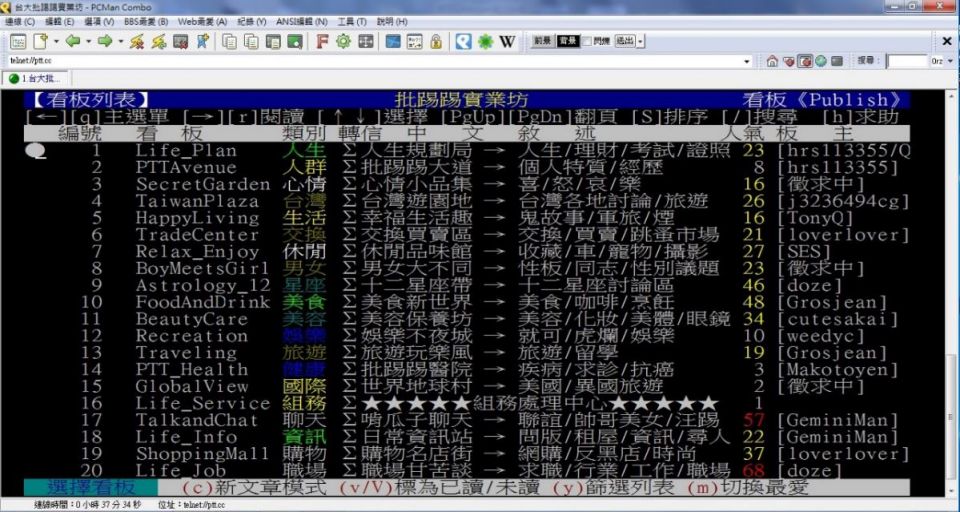The height and width of the screenshot is (512, 960).
Task: Select the FoodAndDrink board row
Action: (467, 302)
